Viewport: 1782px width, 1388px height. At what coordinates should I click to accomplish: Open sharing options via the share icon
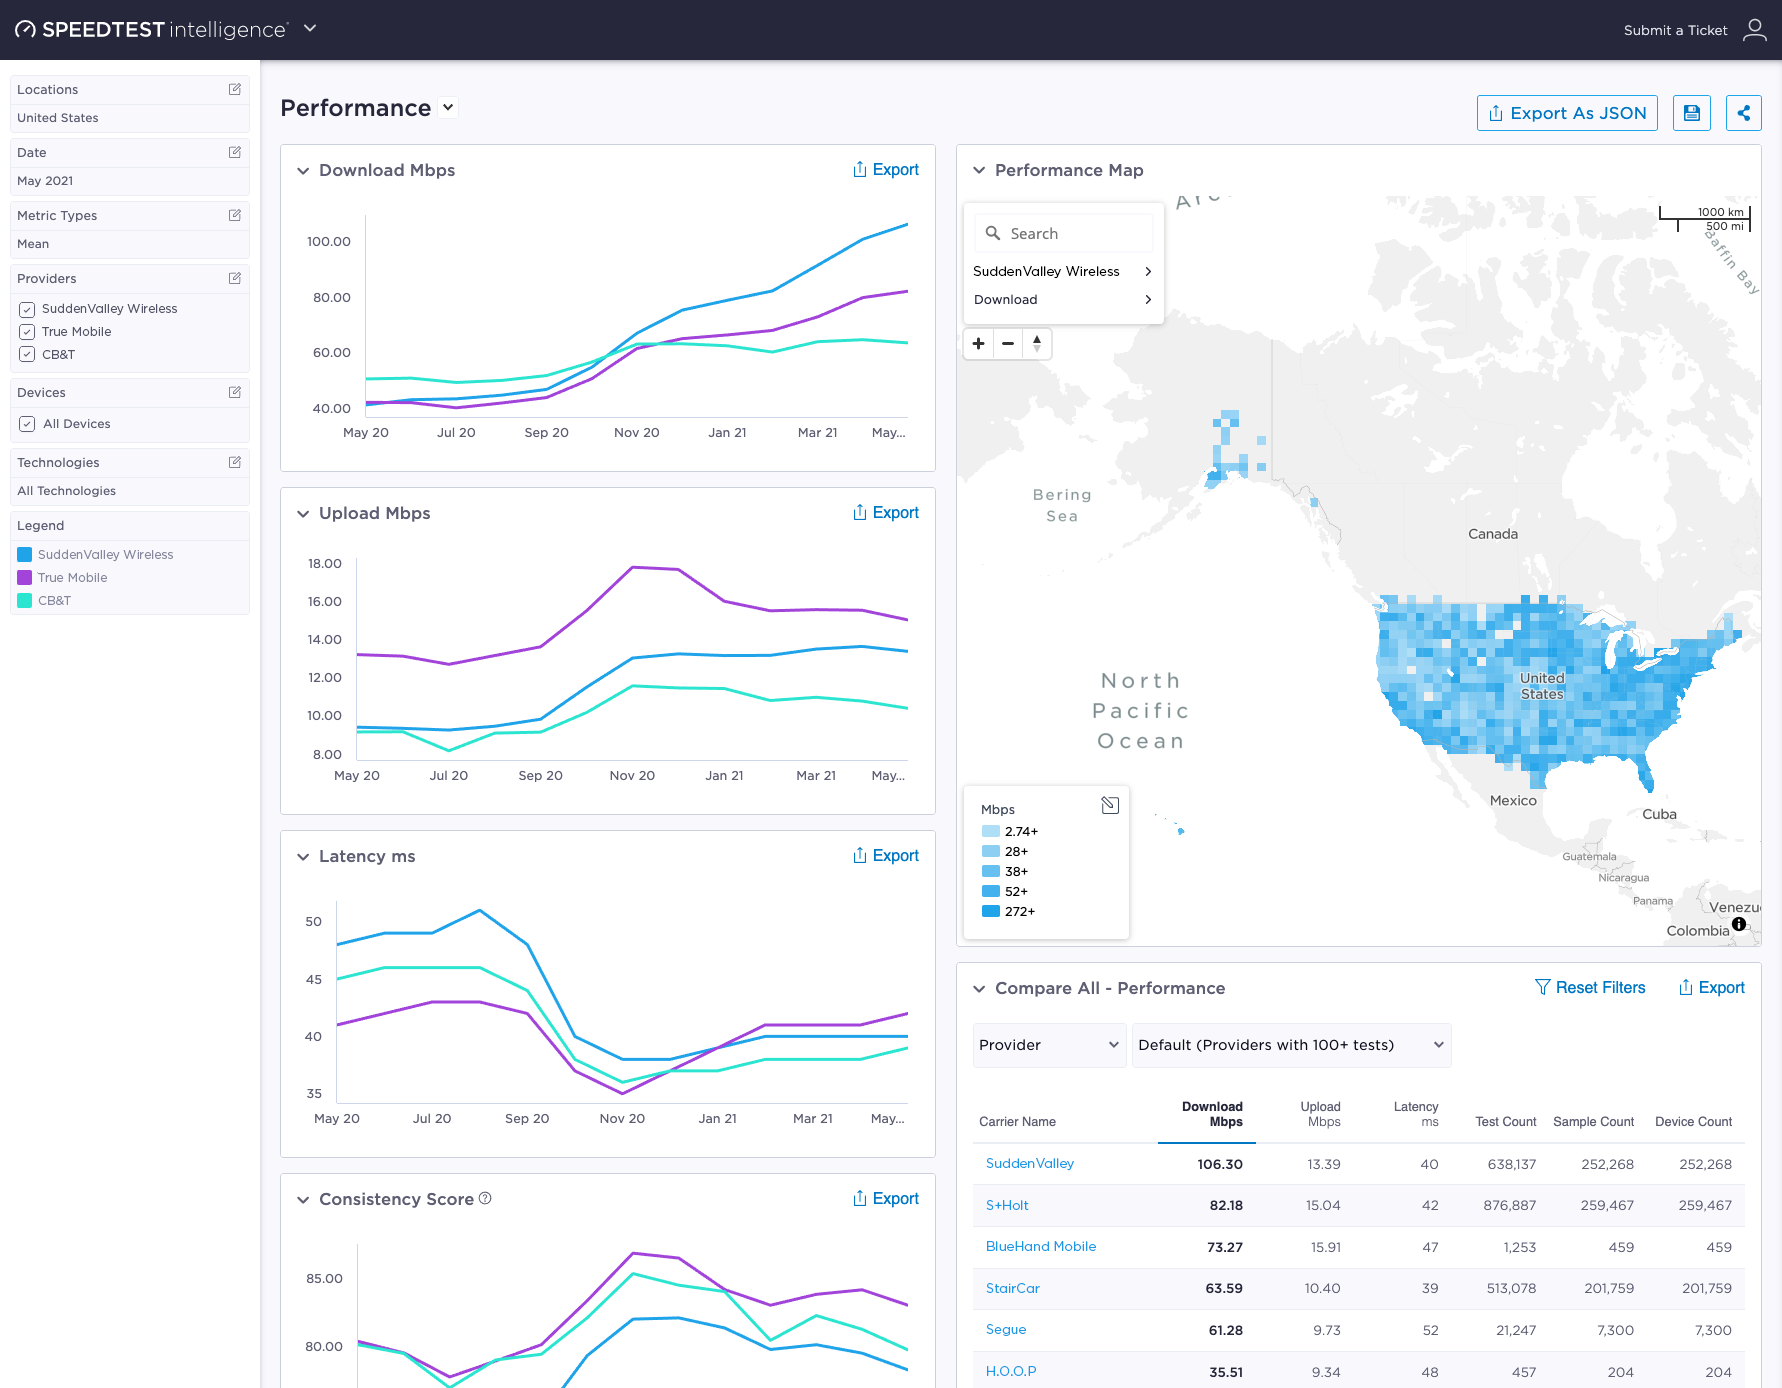(x=1744, y=113)
